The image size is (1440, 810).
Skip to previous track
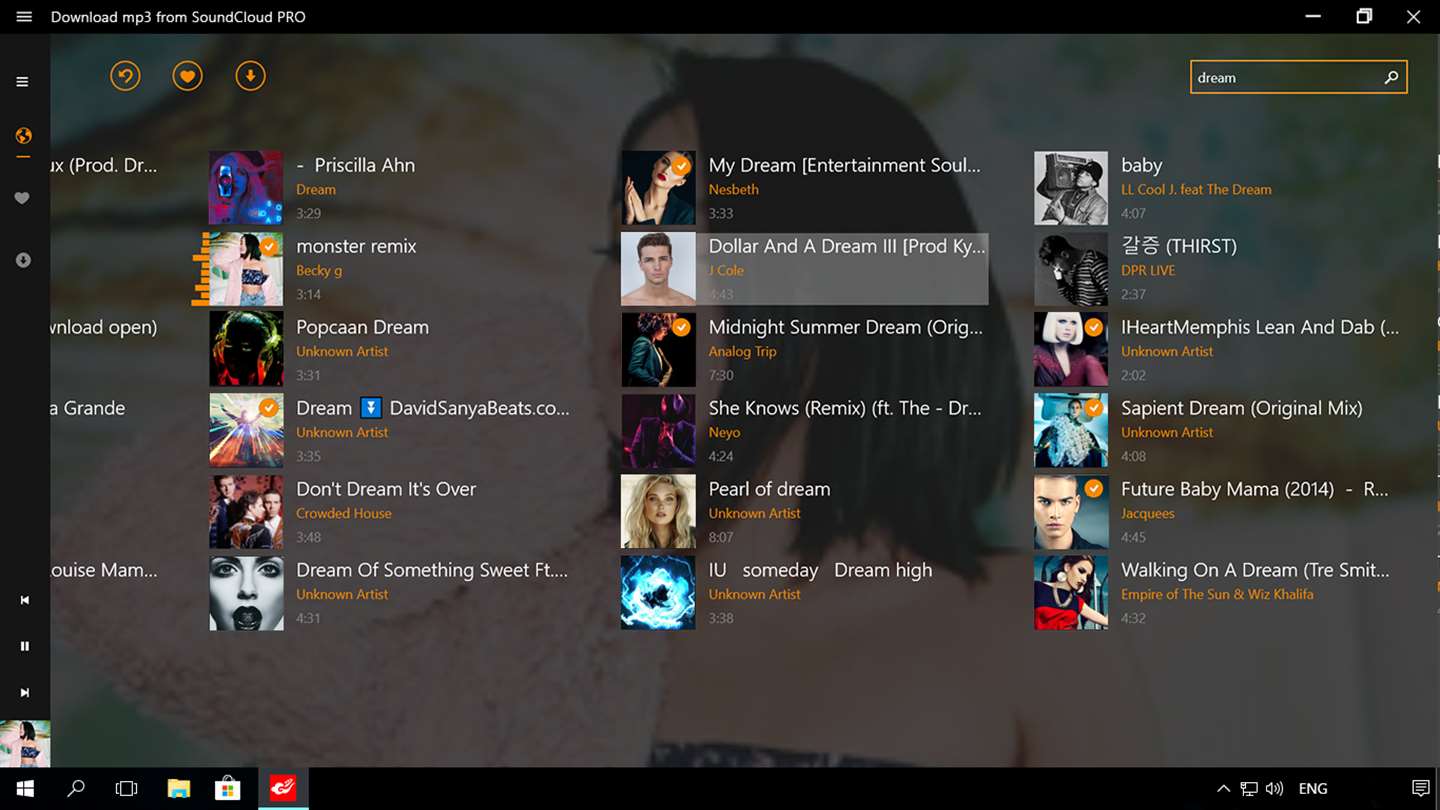pyautogui.click(x=25, y=600)
